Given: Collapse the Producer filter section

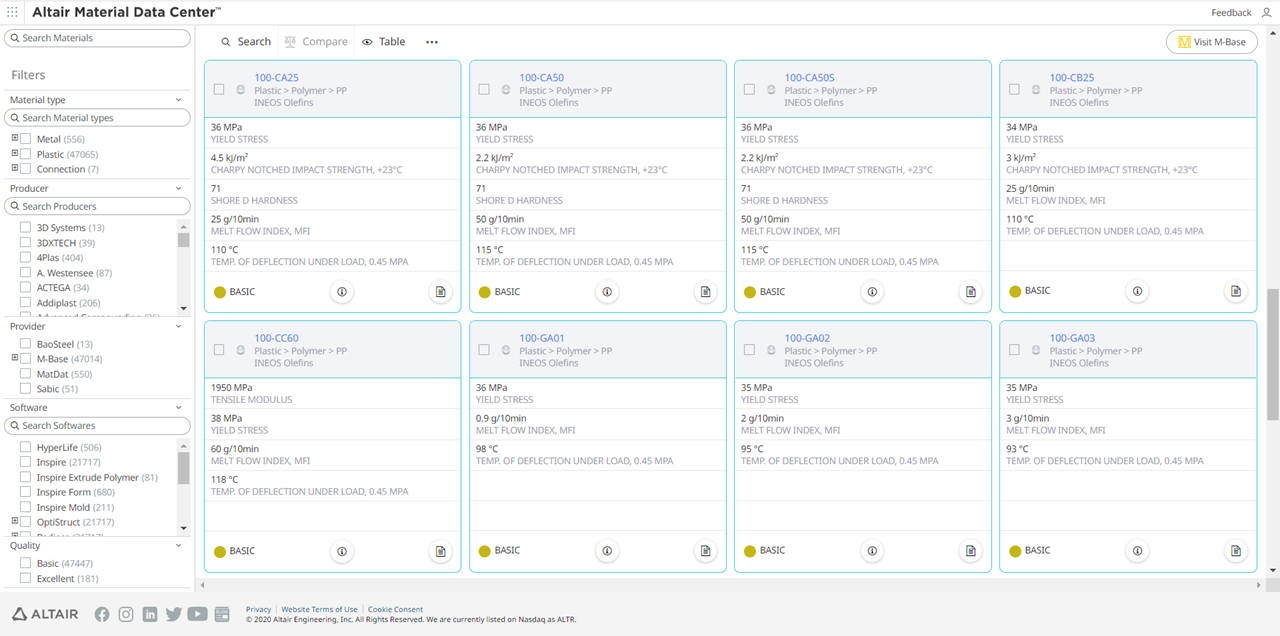Looking at the screenshot, I should (179, 188).
